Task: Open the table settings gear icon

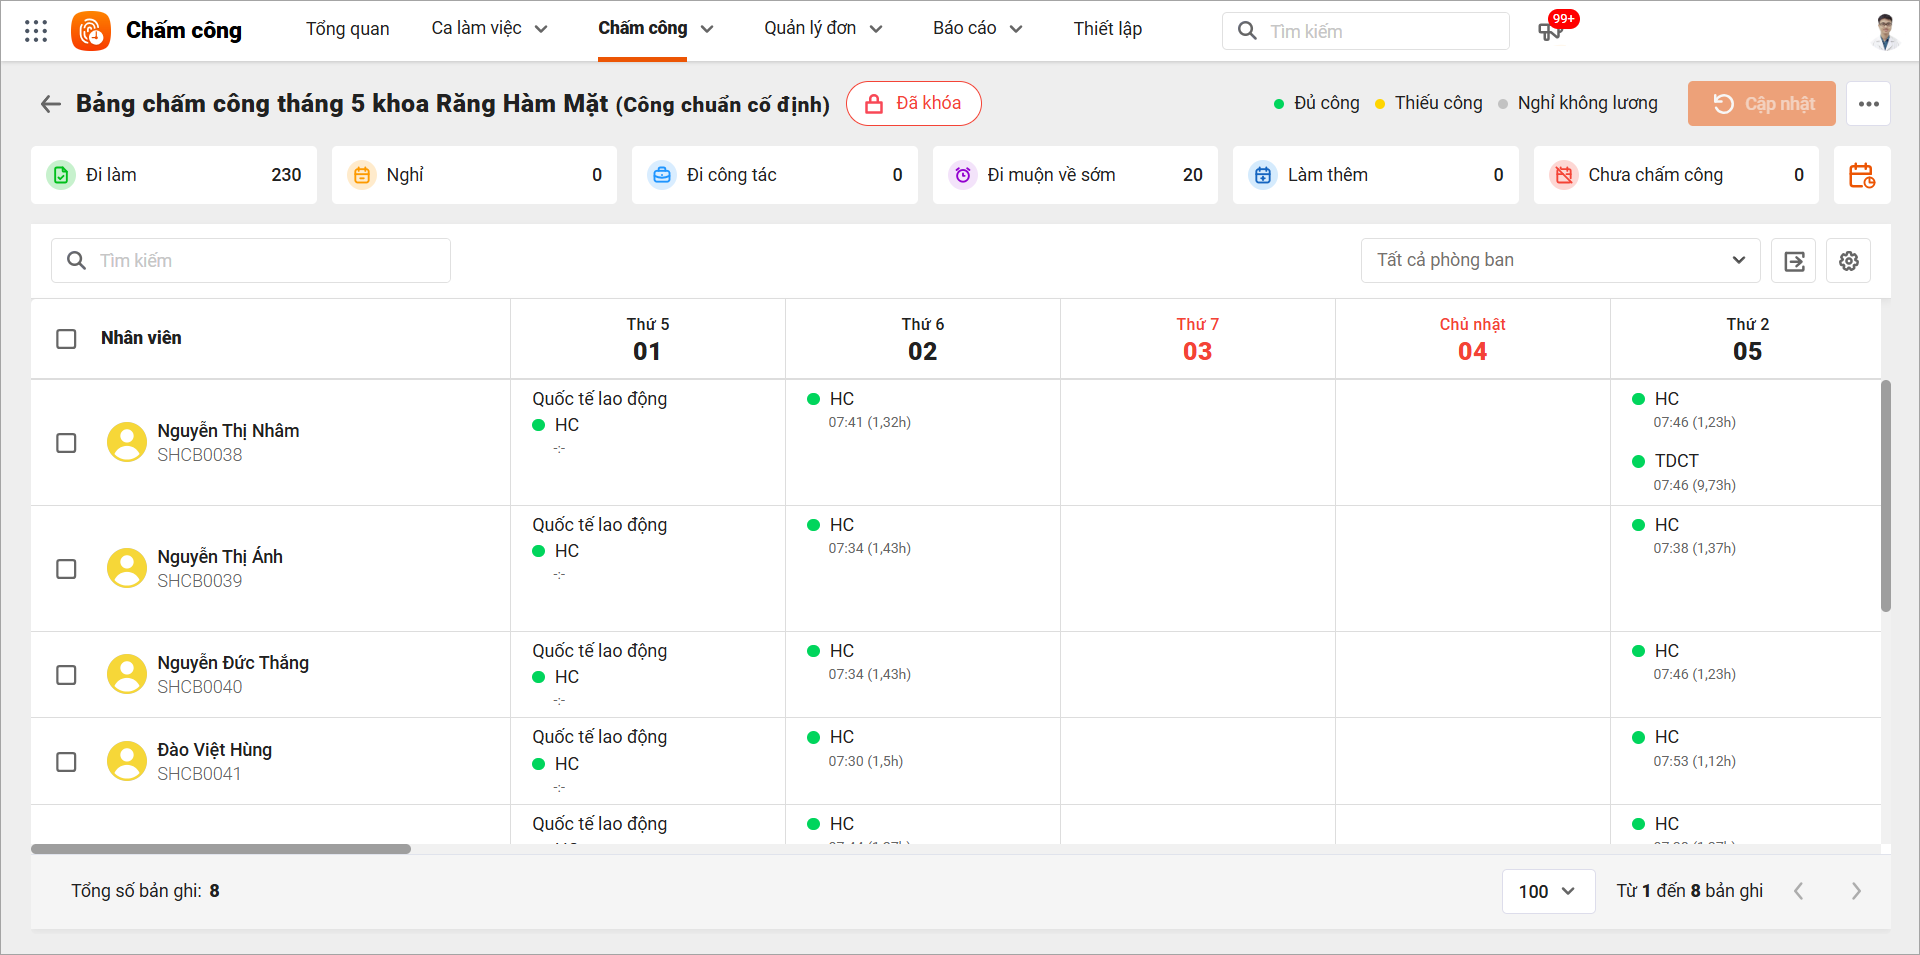Action: pyautogui.click(x=1848, y=261)
